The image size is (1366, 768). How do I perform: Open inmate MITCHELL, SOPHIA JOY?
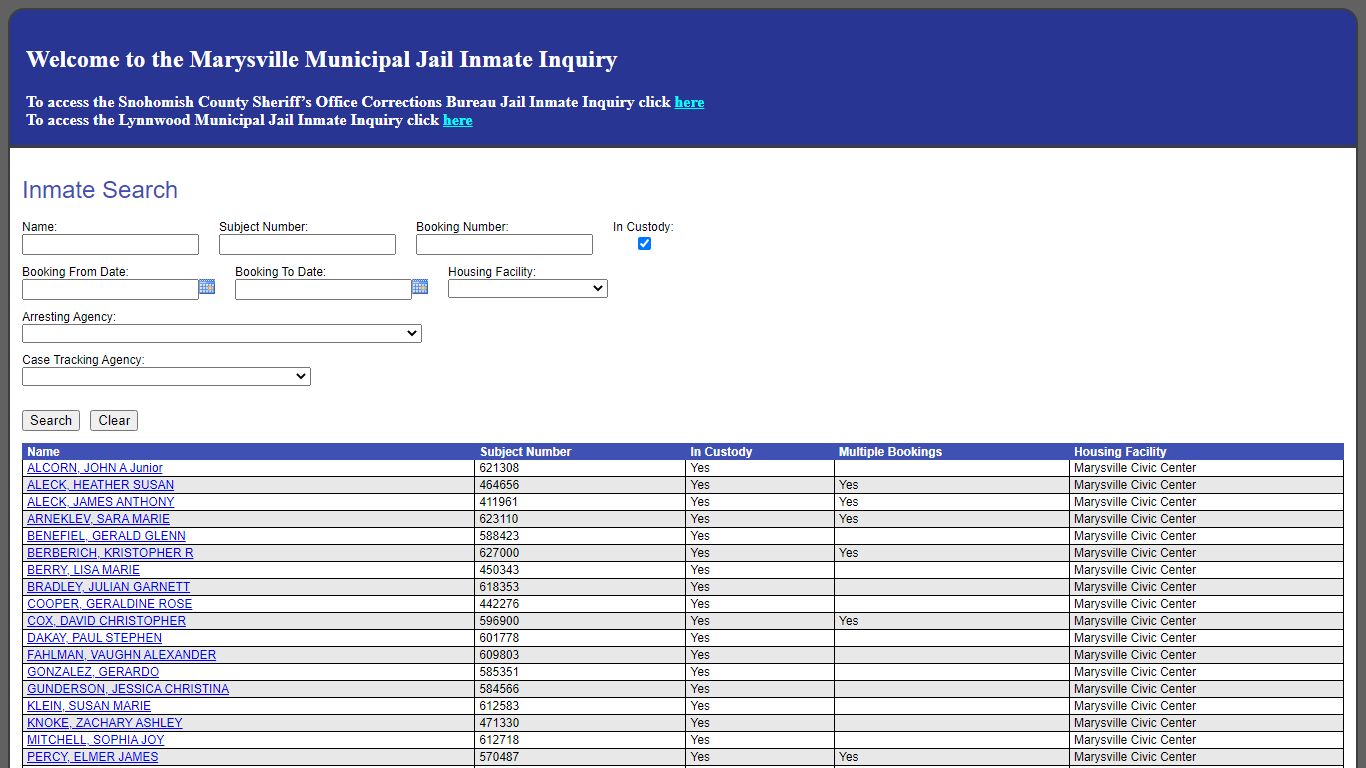[x=95, y=740]
